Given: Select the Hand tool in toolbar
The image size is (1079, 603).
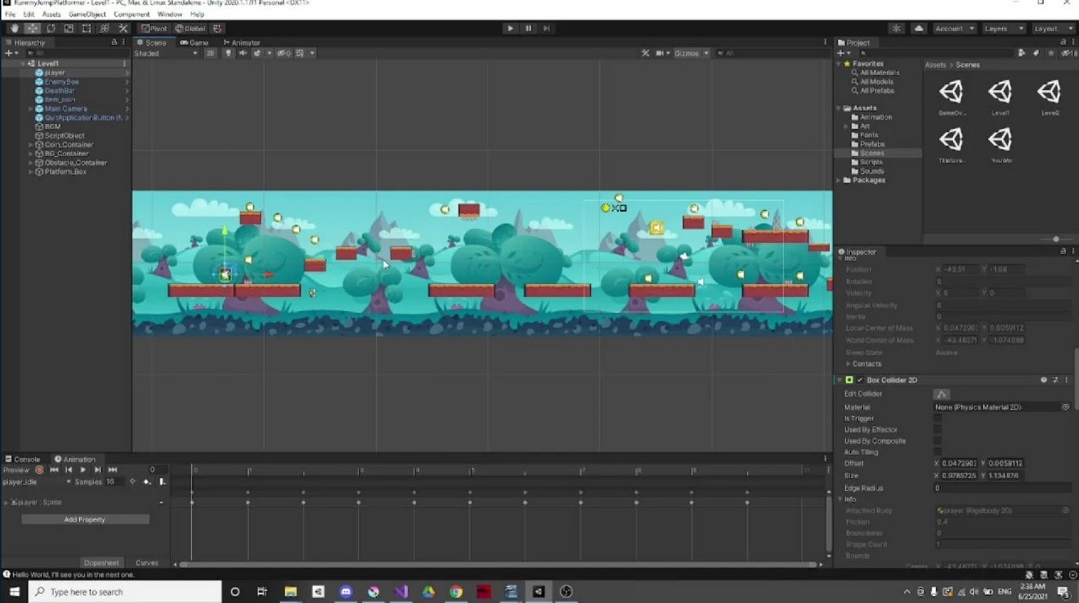Looking at the screenshot, I should point(14,28).
